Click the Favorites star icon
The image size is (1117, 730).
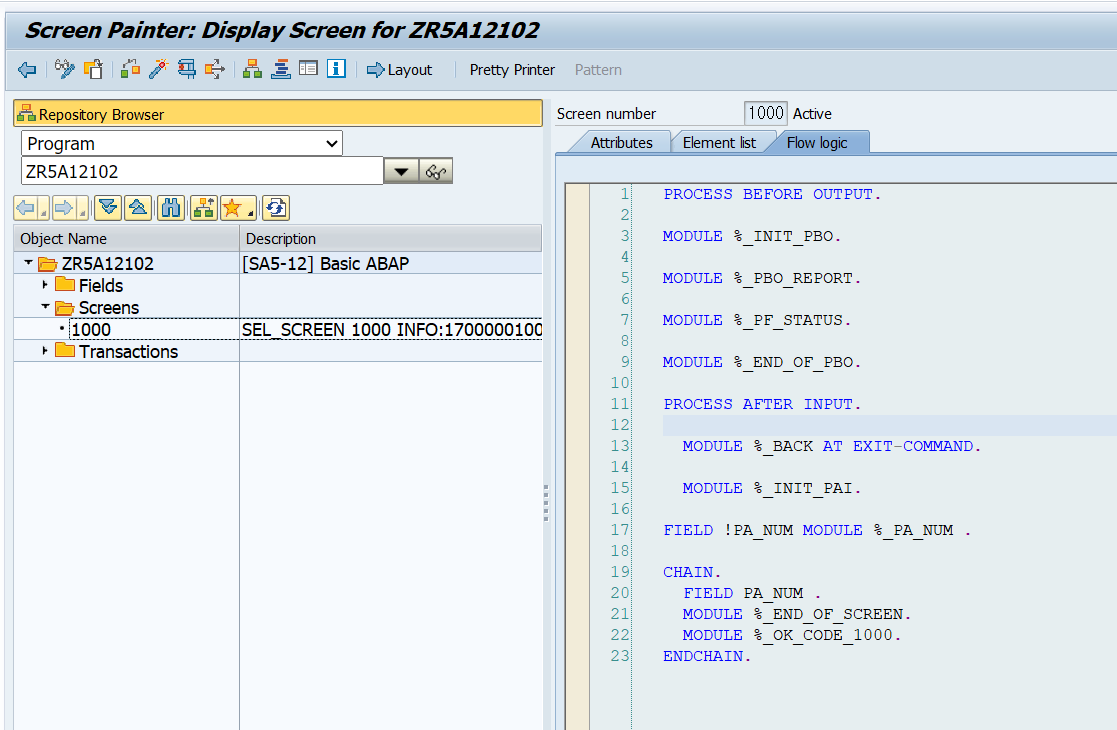(238, 208)
